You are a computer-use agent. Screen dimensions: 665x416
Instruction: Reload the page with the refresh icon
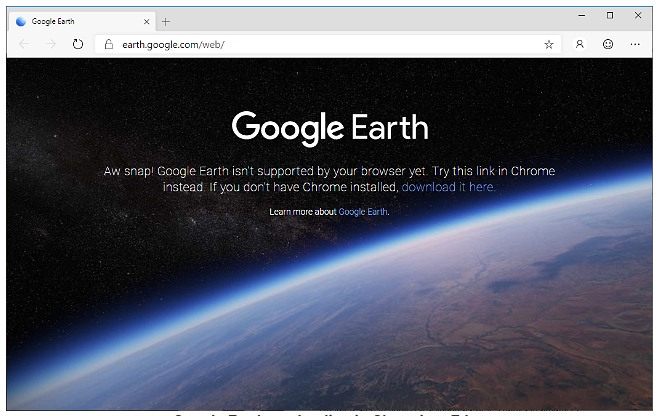tap(78, 44)
